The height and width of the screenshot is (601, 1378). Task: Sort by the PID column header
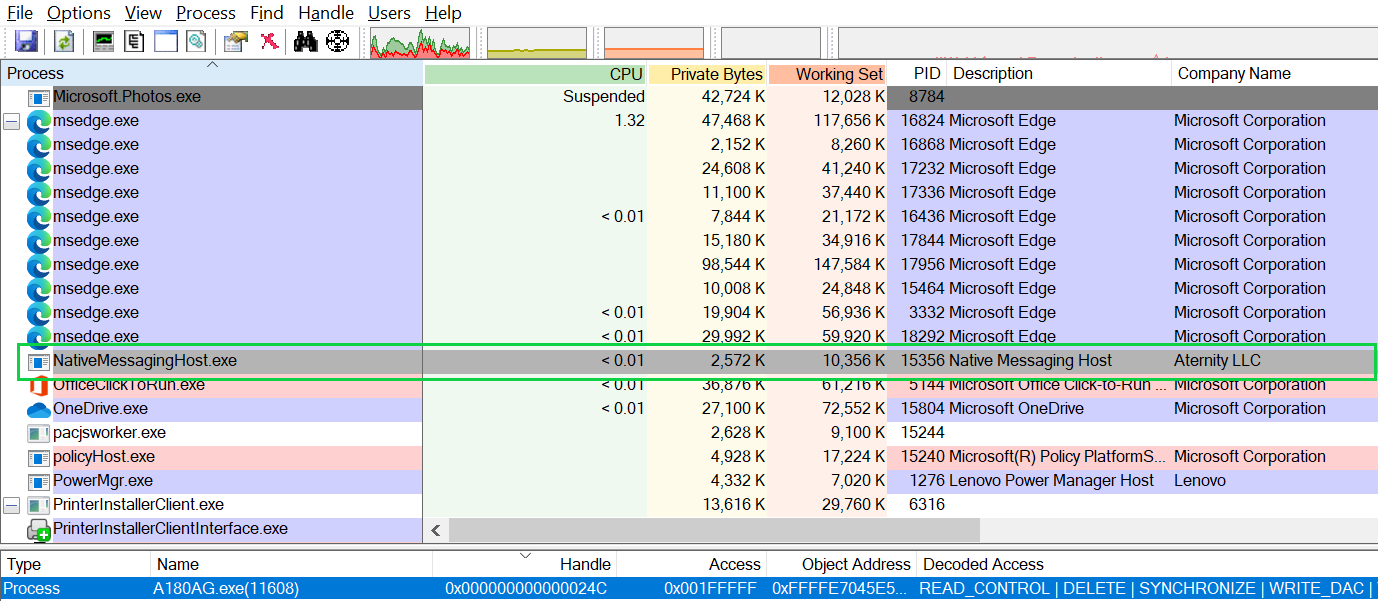point(917,74)
